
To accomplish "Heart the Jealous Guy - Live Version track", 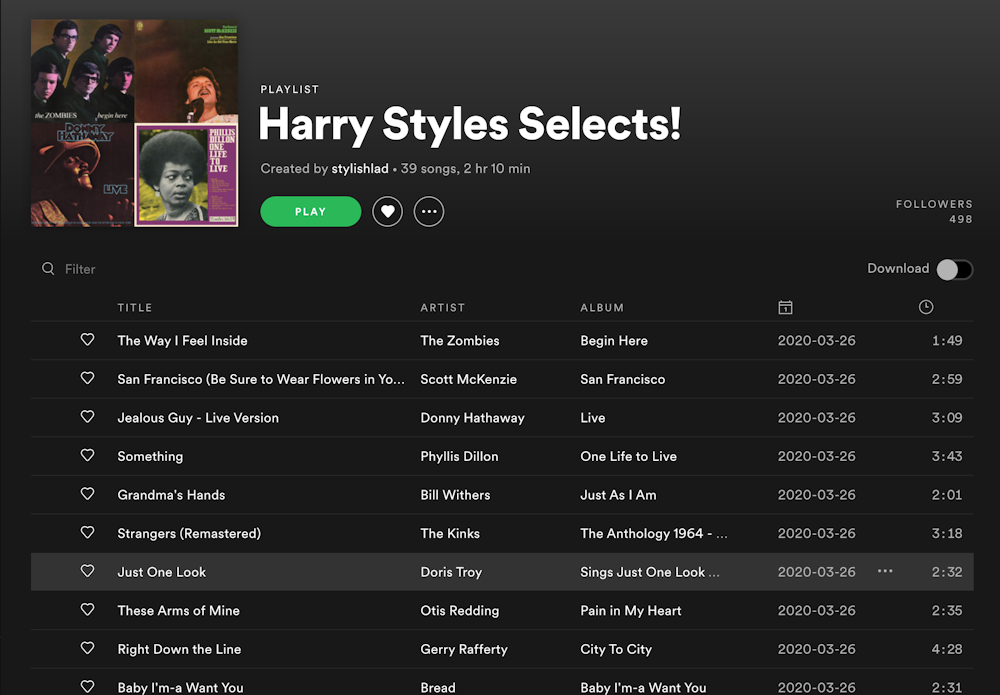I will click(x=87, y=417).
